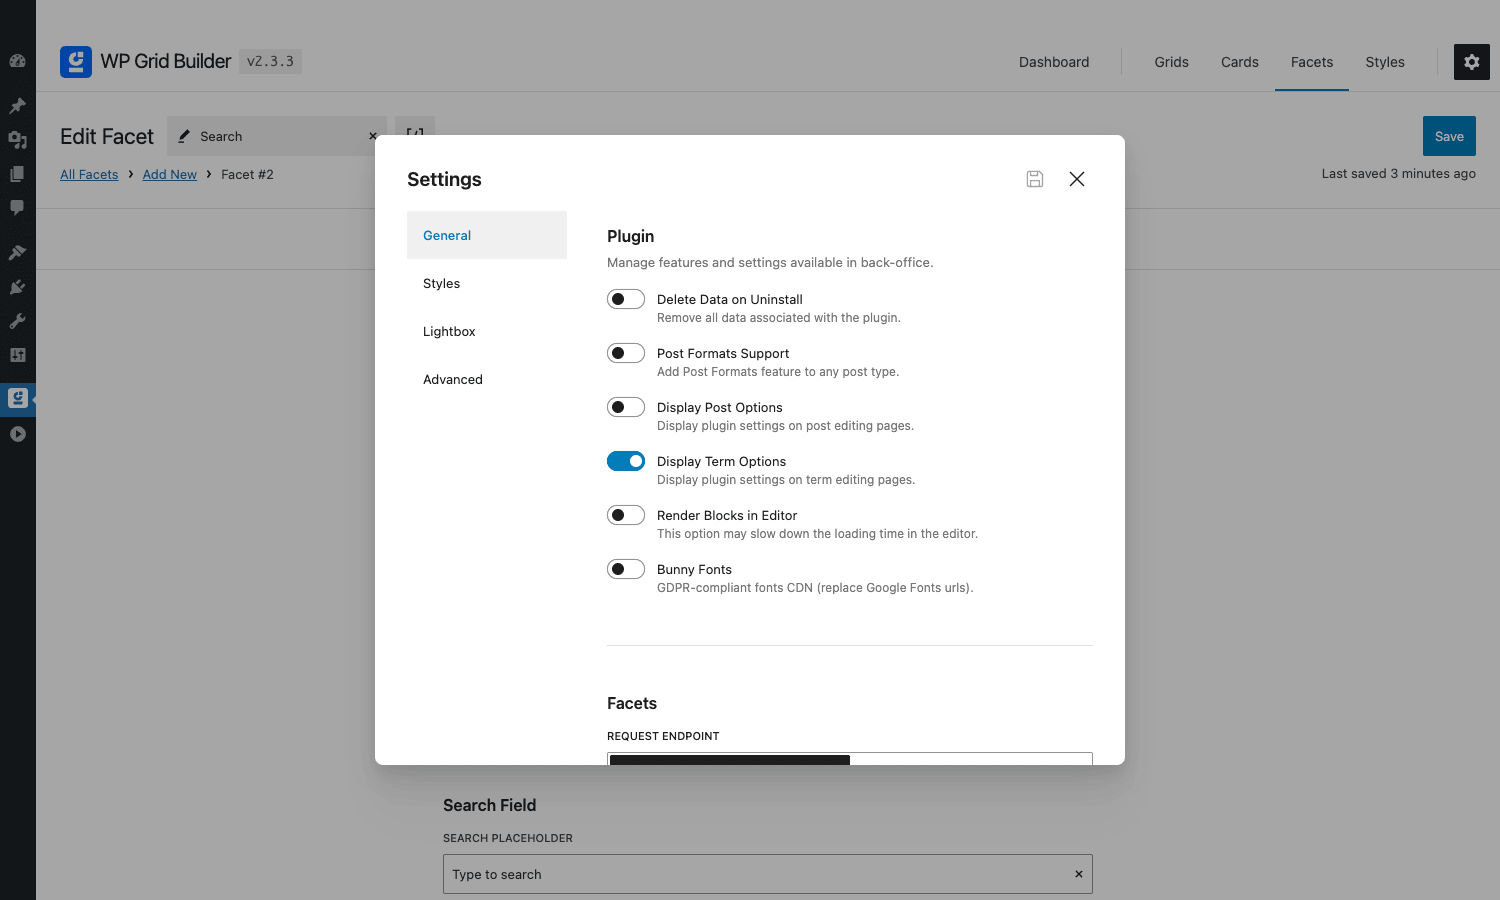Screen dimensions: 1500x900
Task: Open WP Grid Builder sidebar icon
Action: pos(17,398)
